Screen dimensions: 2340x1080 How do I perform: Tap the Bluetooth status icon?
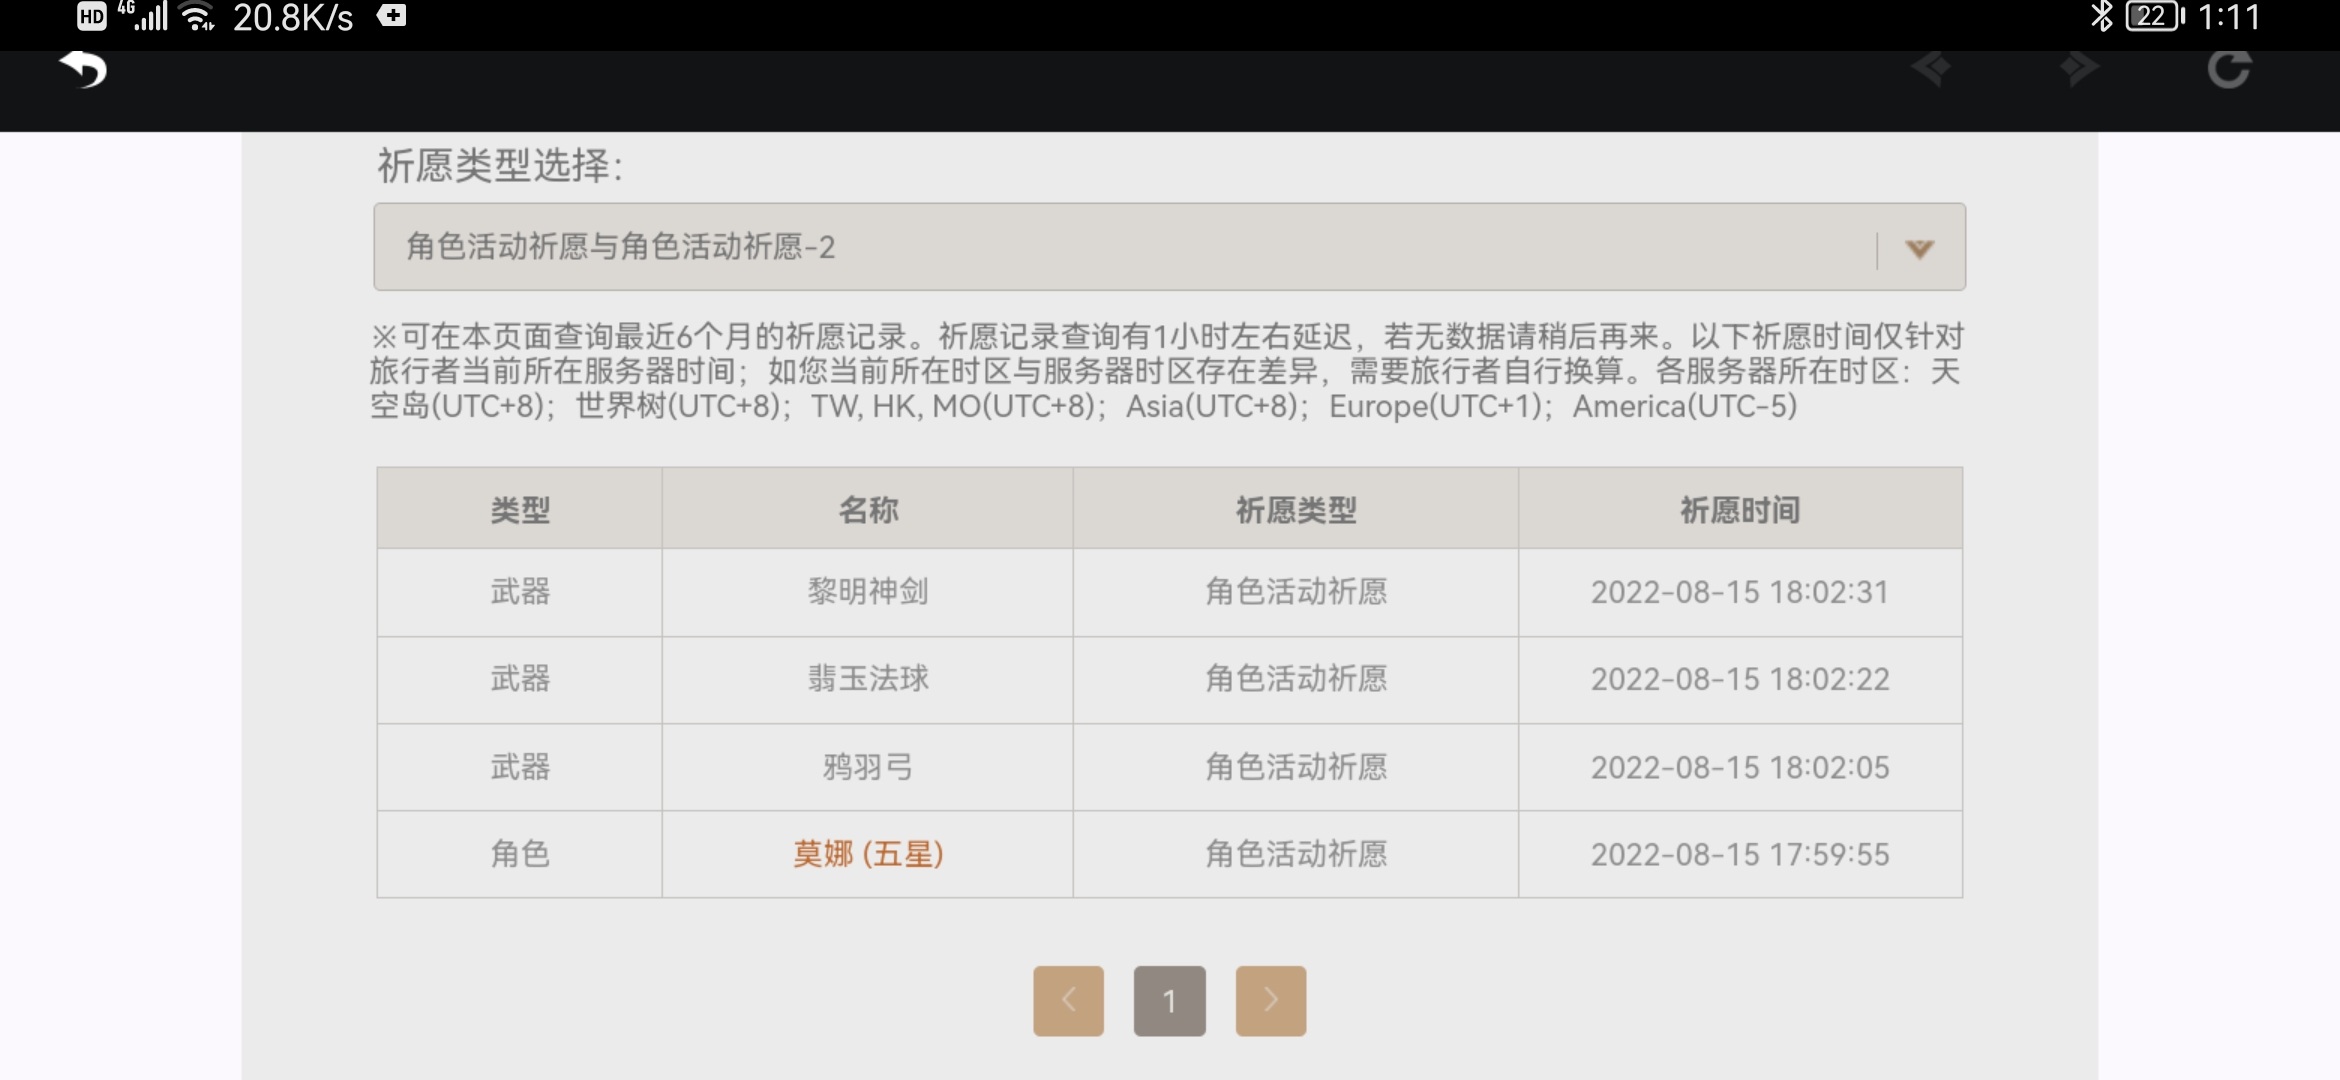[2101, 17]
